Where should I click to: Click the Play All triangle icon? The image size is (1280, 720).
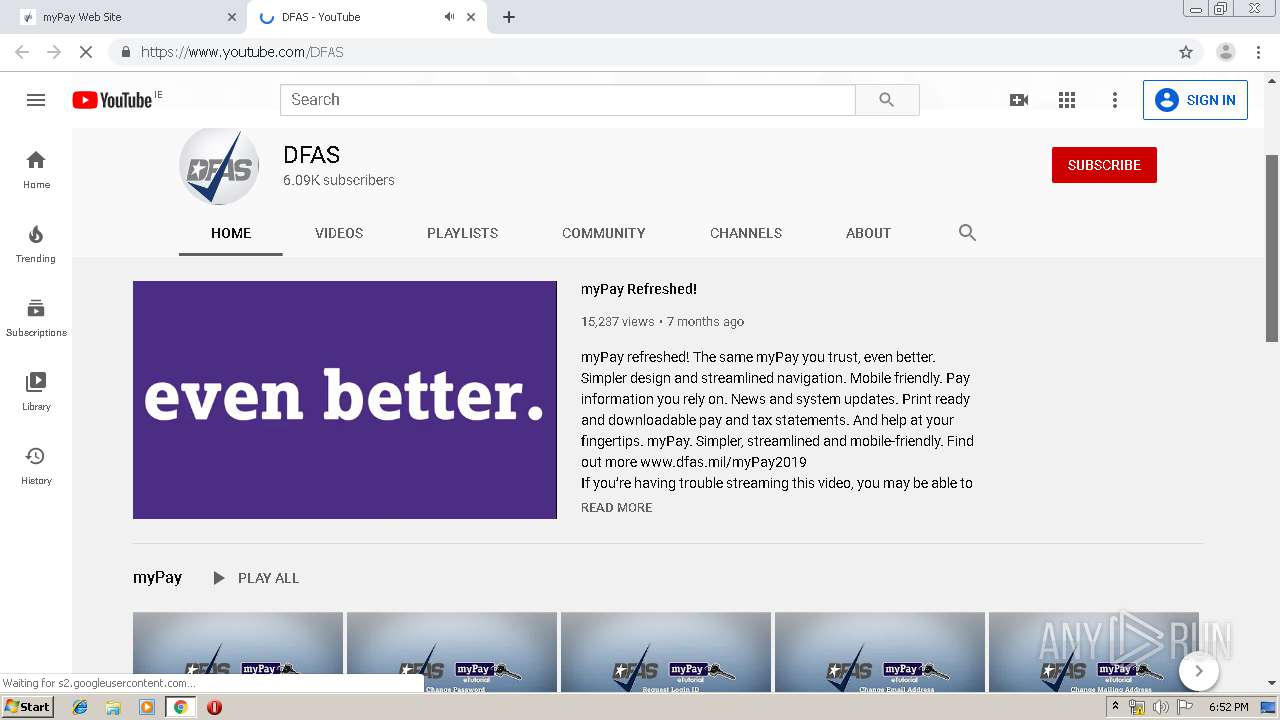click(x=219, y=578)
